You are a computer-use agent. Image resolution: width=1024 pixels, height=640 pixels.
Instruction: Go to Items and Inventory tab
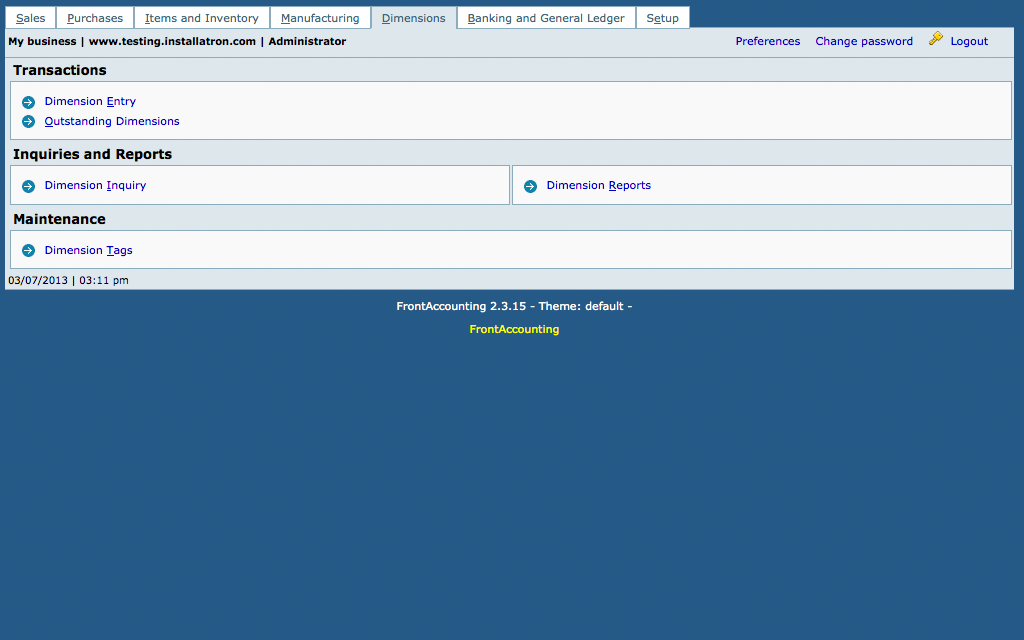tap(202, 18)
